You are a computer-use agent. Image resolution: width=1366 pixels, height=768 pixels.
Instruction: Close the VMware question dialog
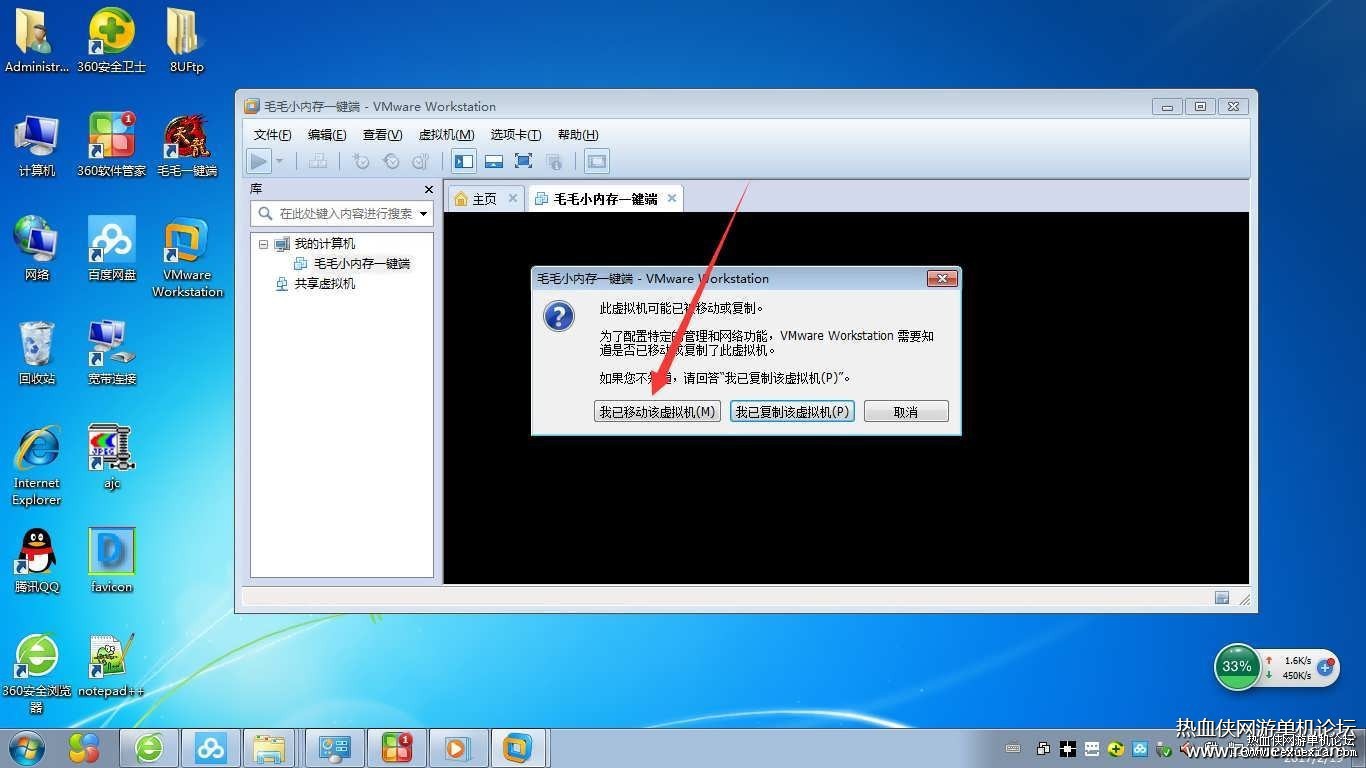(942, 278)
